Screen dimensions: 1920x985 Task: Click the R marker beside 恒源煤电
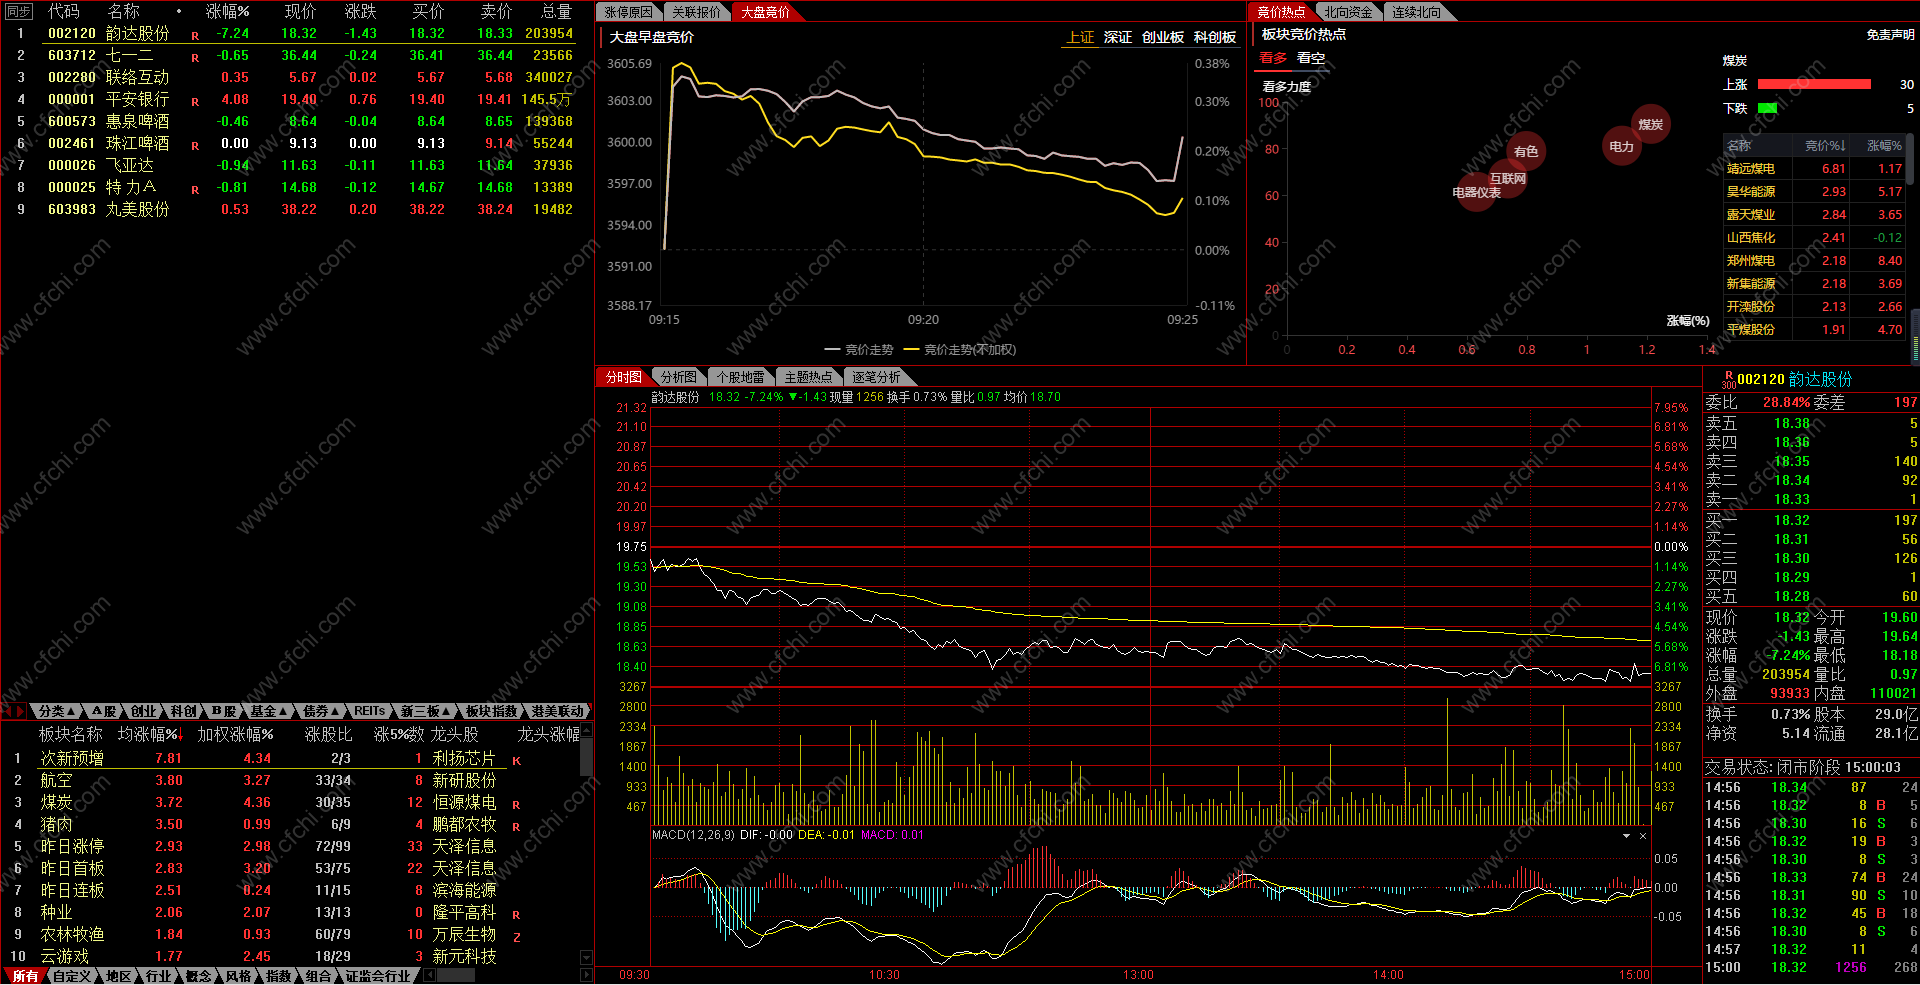pos(517,804)
